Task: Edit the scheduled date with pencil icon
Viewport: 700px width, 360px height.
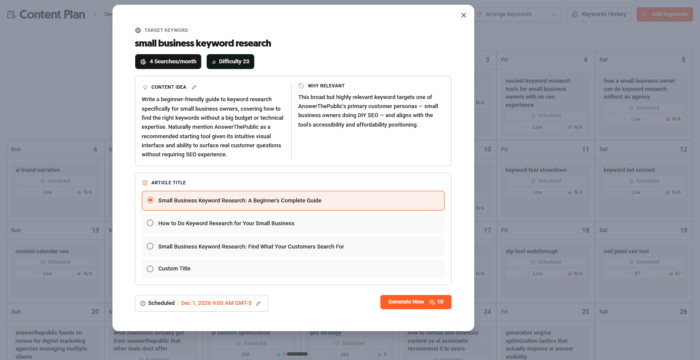Action: pyautogui.click(x=258, y=303)
